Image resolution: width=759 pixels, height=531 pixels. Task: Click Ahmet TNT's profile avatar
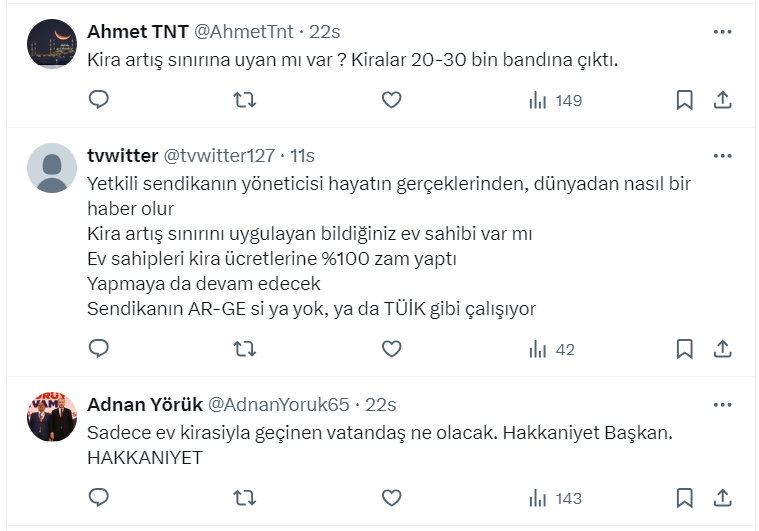[x=52, y=44]
